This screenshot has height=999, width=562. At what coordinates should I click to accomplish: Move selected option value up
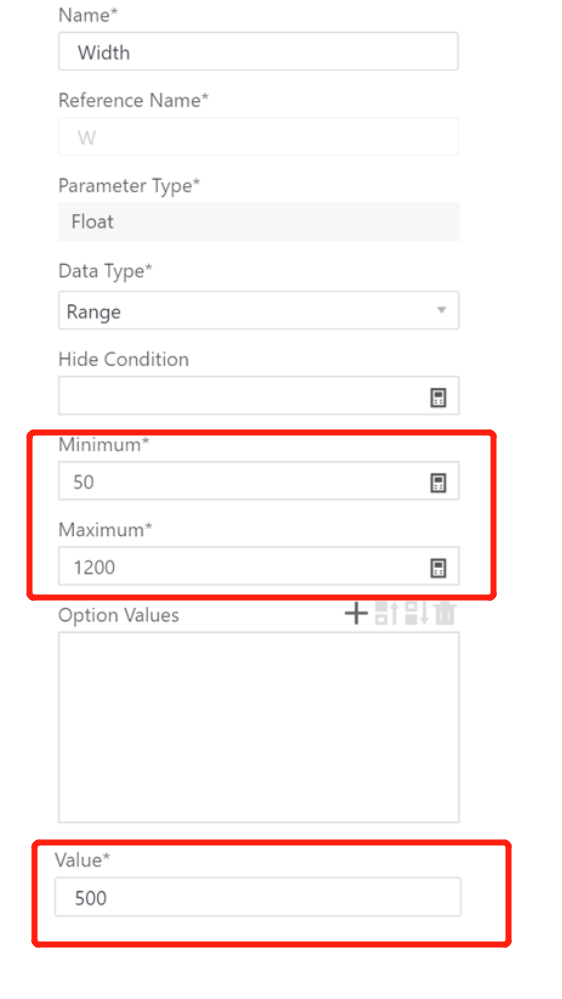click(x=386, y=614)
